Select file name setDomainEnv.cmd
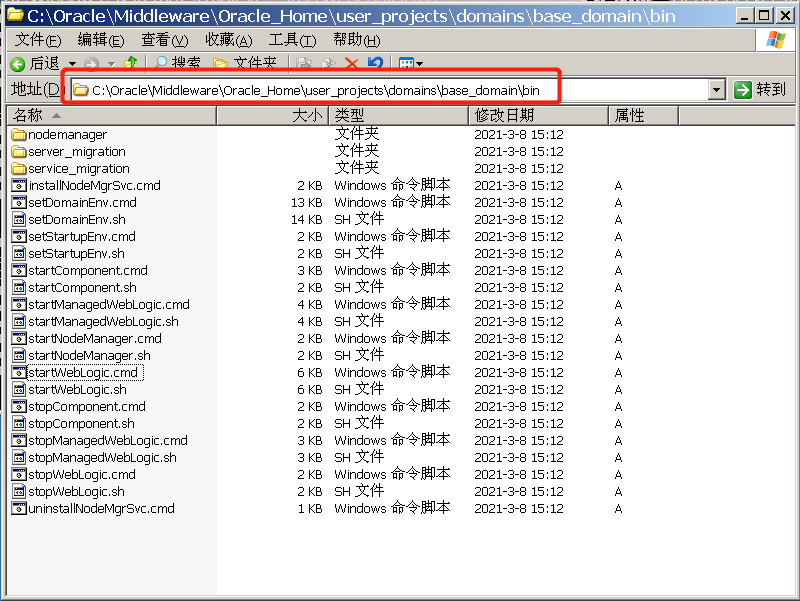 (x=83, y=203)
